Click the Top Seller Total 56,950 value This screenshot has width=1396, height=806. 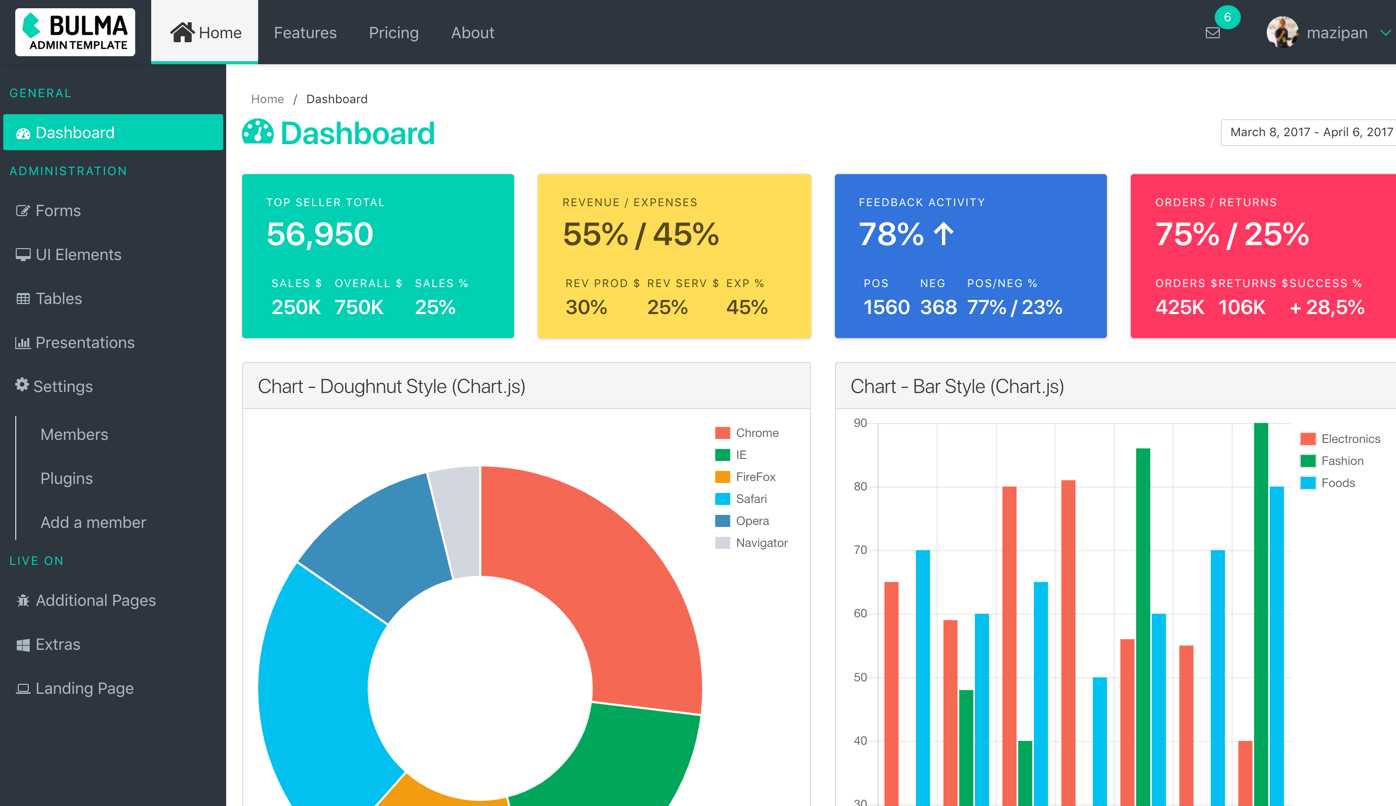(320, 234)
